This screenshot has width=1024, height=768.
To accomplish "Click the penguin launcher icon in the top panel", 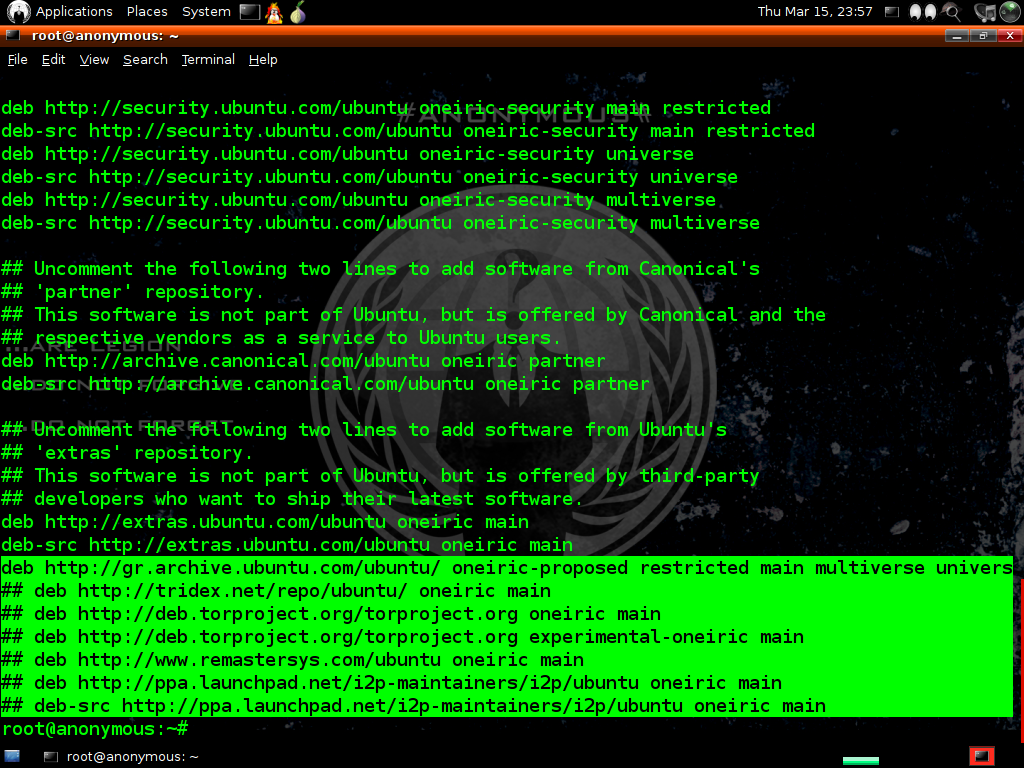I will pyautogui.click(x=274, y=12).
